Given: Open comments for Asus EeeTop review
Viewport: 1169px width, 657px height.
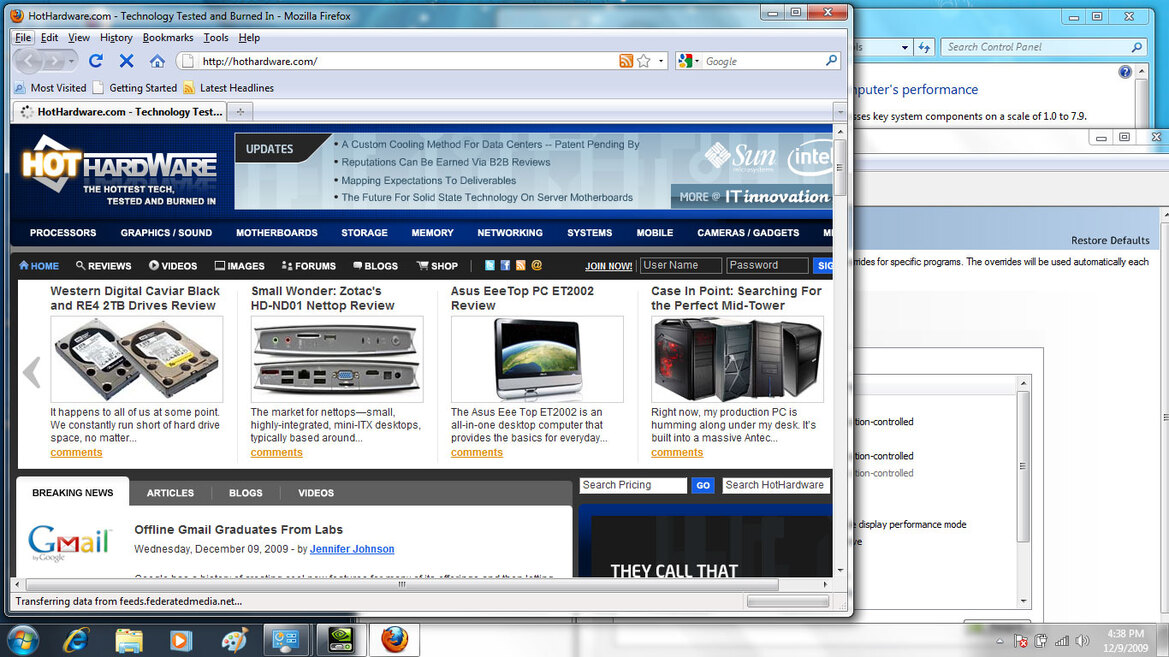Looking at the screenshot, I should pos(476,453).
